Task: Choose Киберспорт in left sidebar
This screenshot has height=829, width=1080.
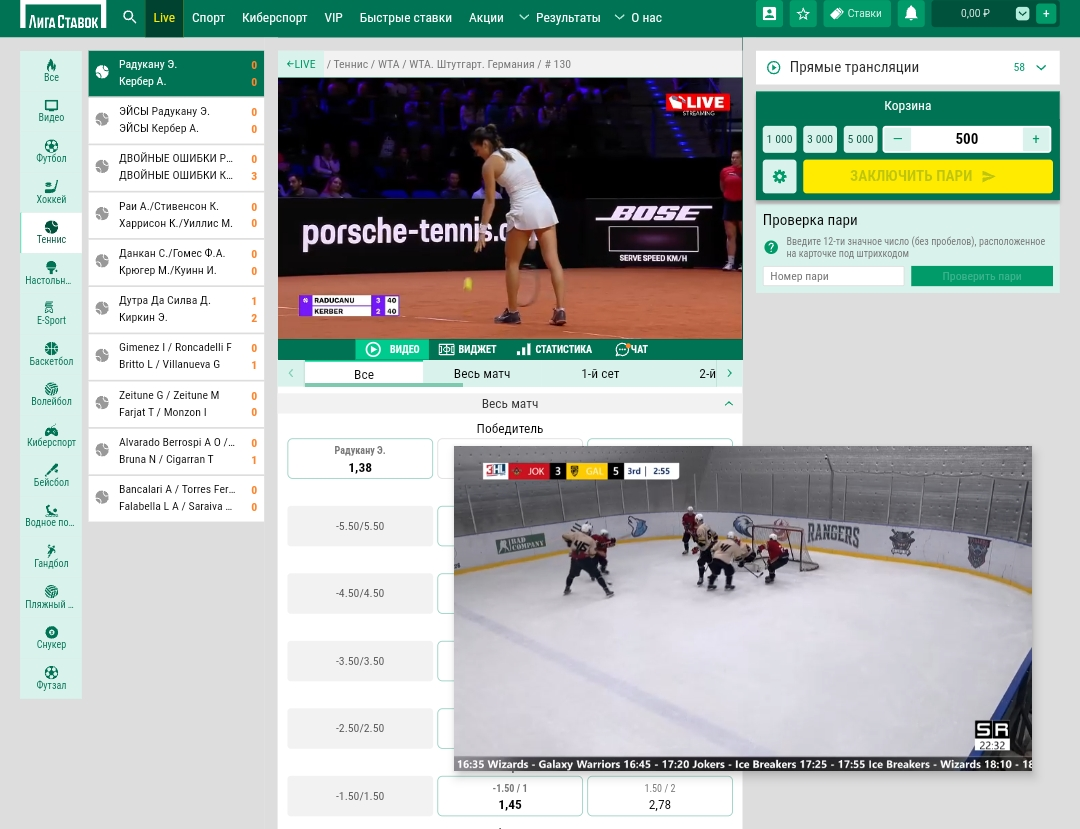Action: (x=51, y=435)
